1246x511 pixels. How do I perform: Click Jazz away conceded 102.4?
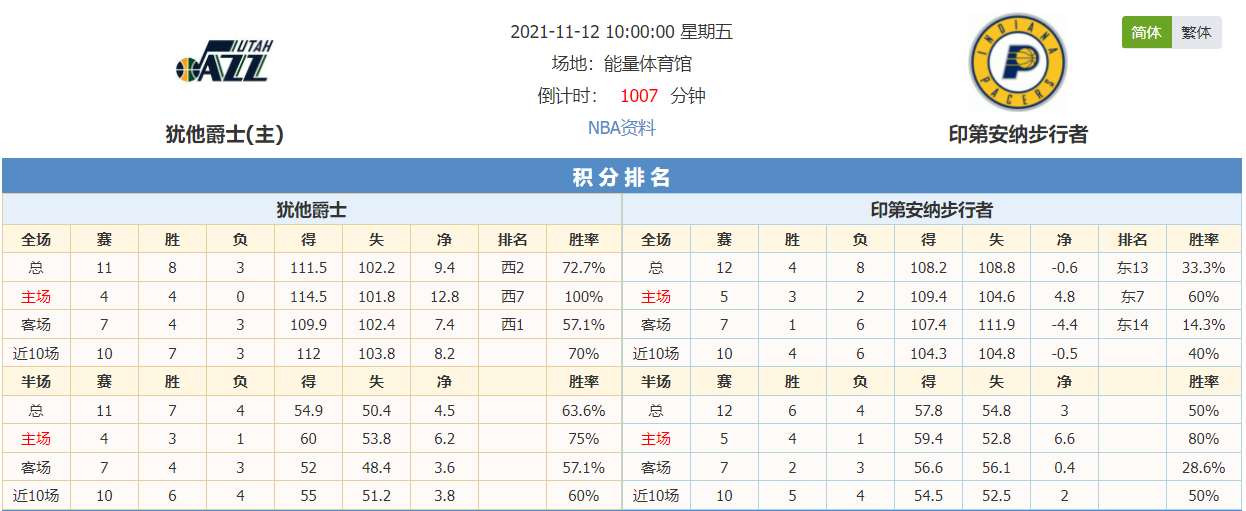coord(377,325)
